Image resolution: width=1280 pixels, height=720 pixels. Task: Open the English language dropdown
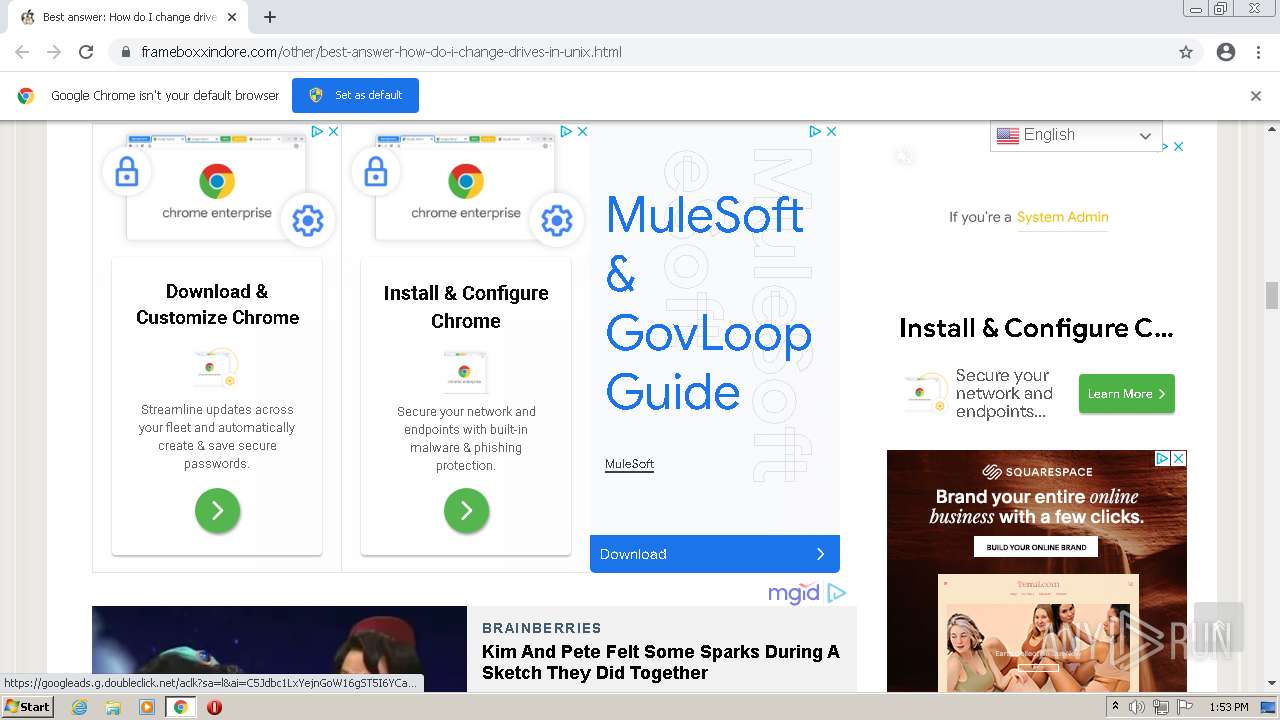(x=1075, y=135)
